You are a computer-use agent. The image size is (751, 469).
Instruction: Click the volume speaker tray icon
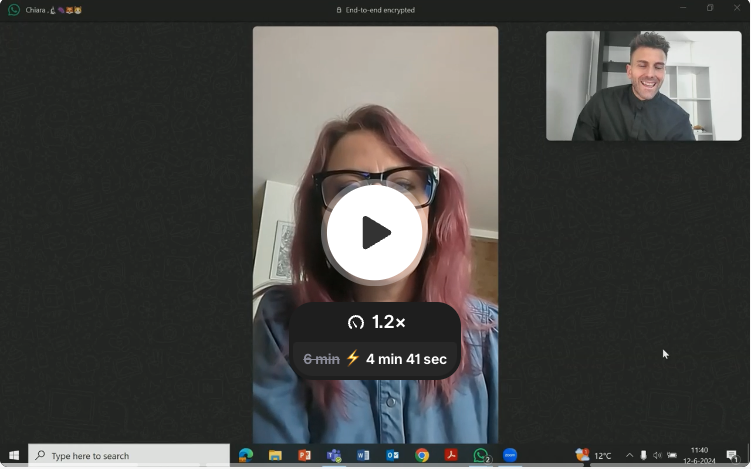[657, 456]
